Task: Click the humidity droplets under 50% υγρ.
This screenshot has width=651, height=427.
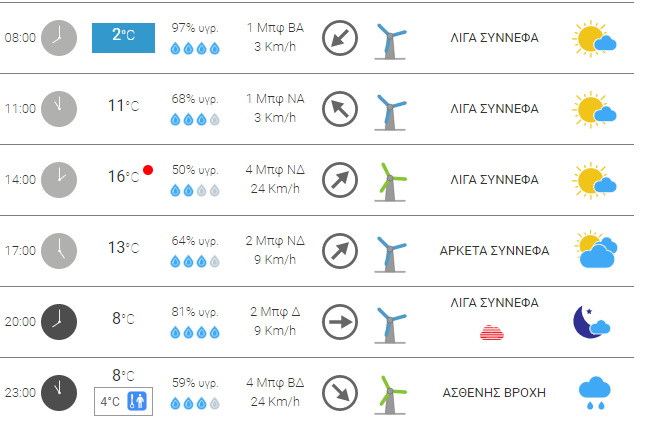Action: click(x=195, y=190)
